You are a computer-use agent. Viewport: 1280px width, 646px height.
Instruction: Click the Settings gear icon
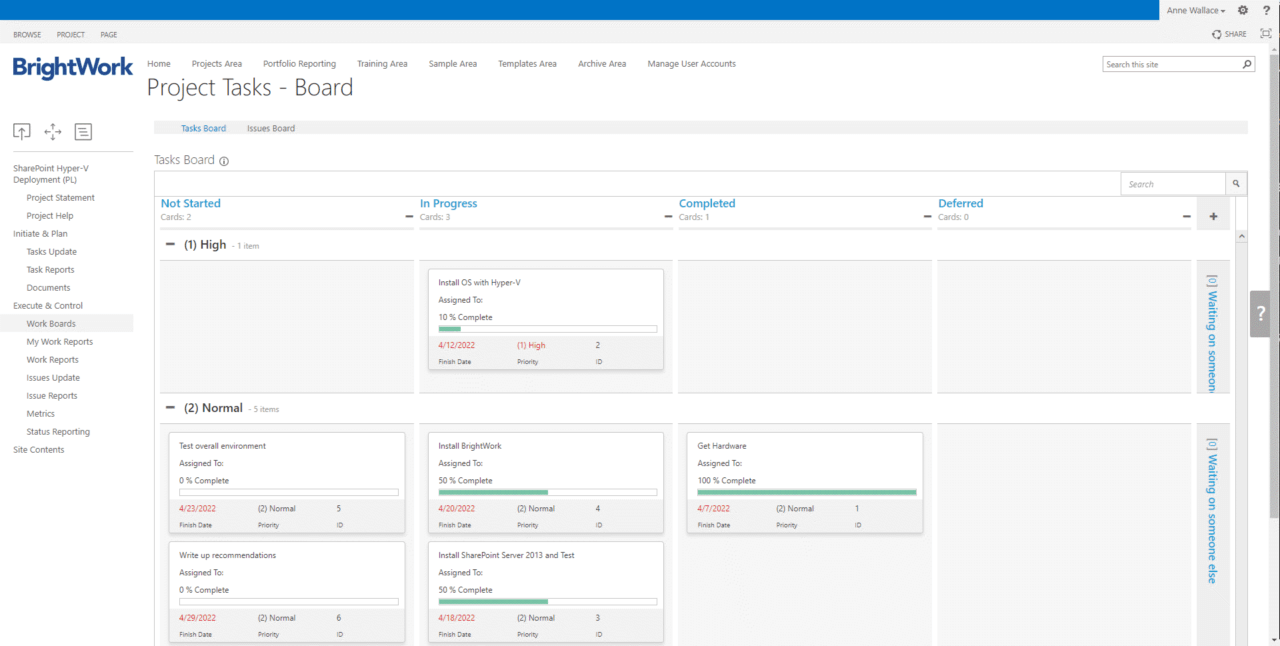[1242, 10]
